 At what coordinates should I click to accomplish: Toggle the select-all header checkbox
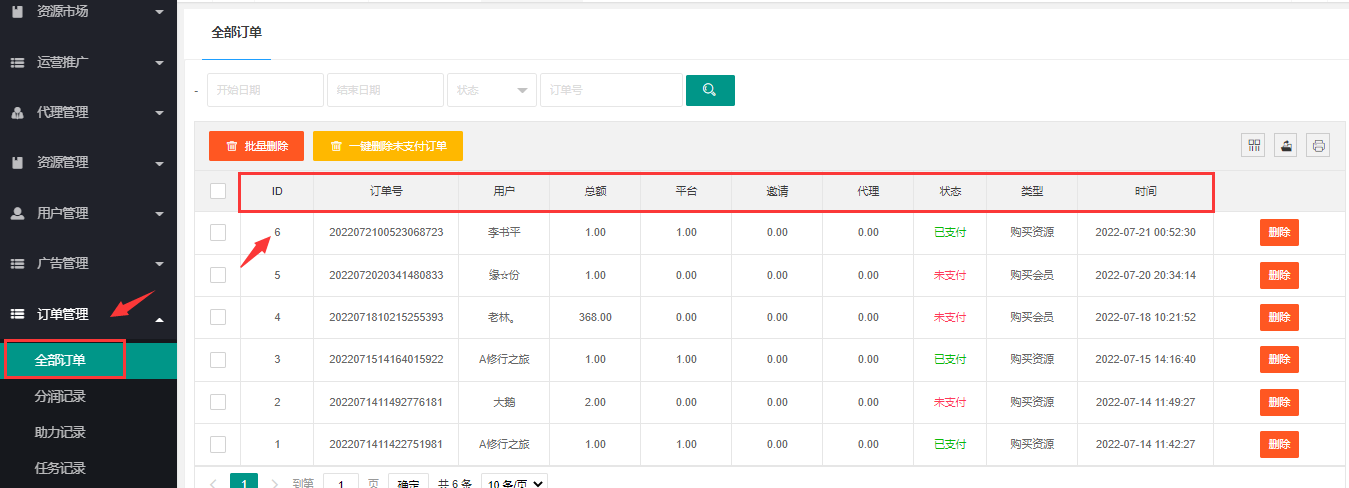[218, 191]
